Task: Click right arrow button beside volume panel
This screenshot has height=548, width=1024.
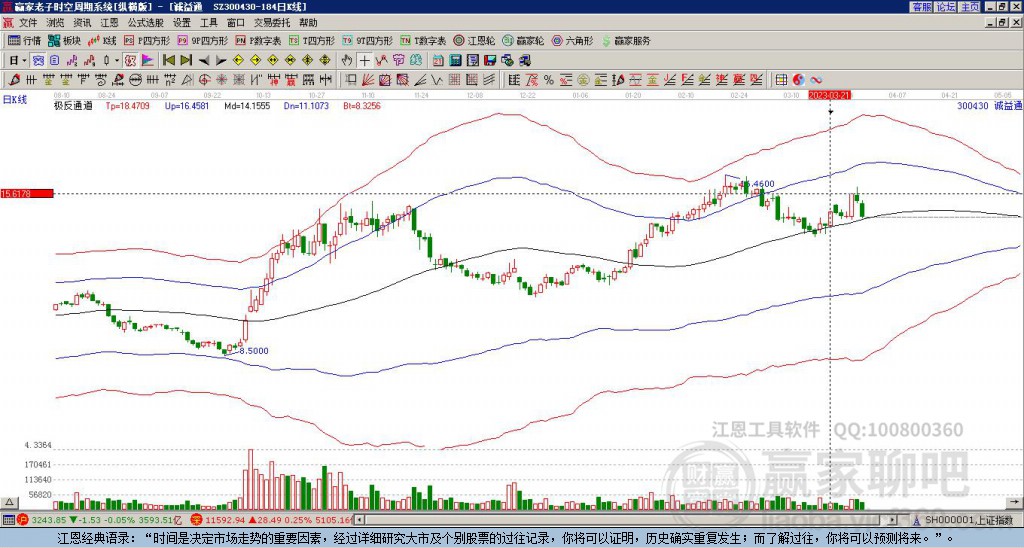Action: pyautogui.click(x=1015, y=502)
